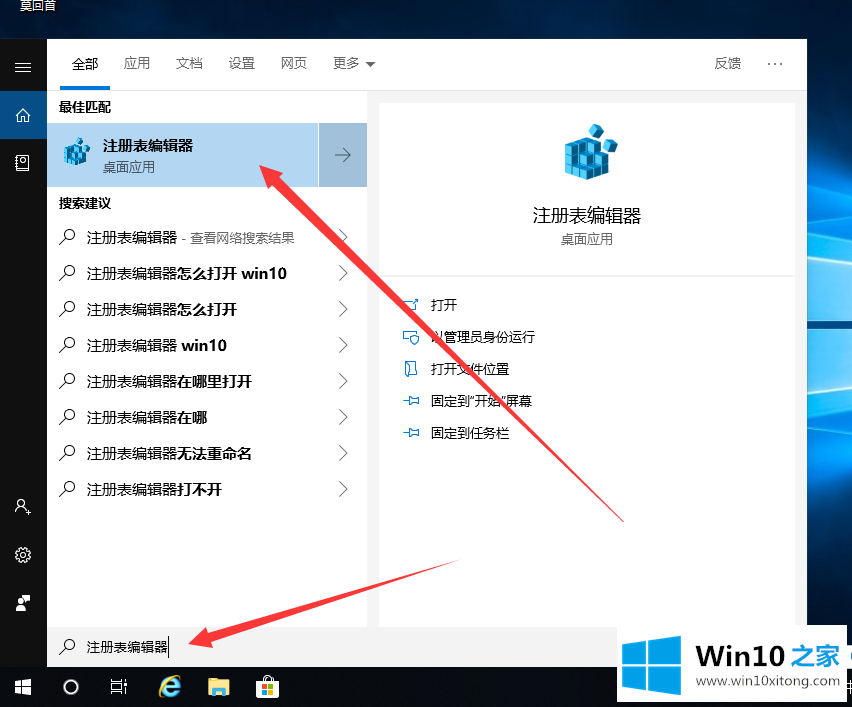
Task: Open the Settings gear in the sidebar
Action: click(23, 555)
